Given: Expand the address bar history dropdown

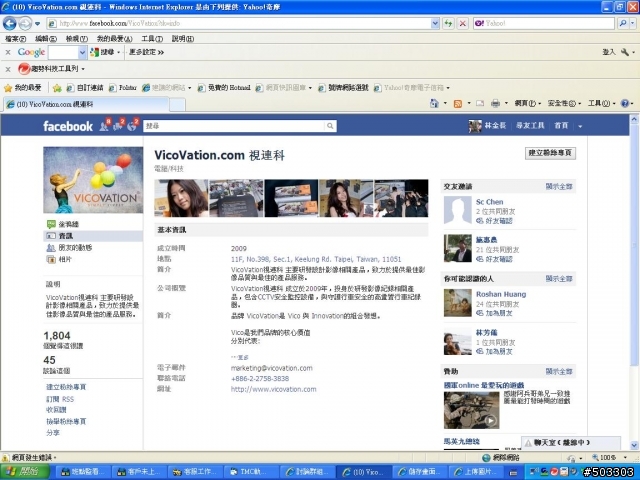Looking at the screenshot, I should [435, 23].
